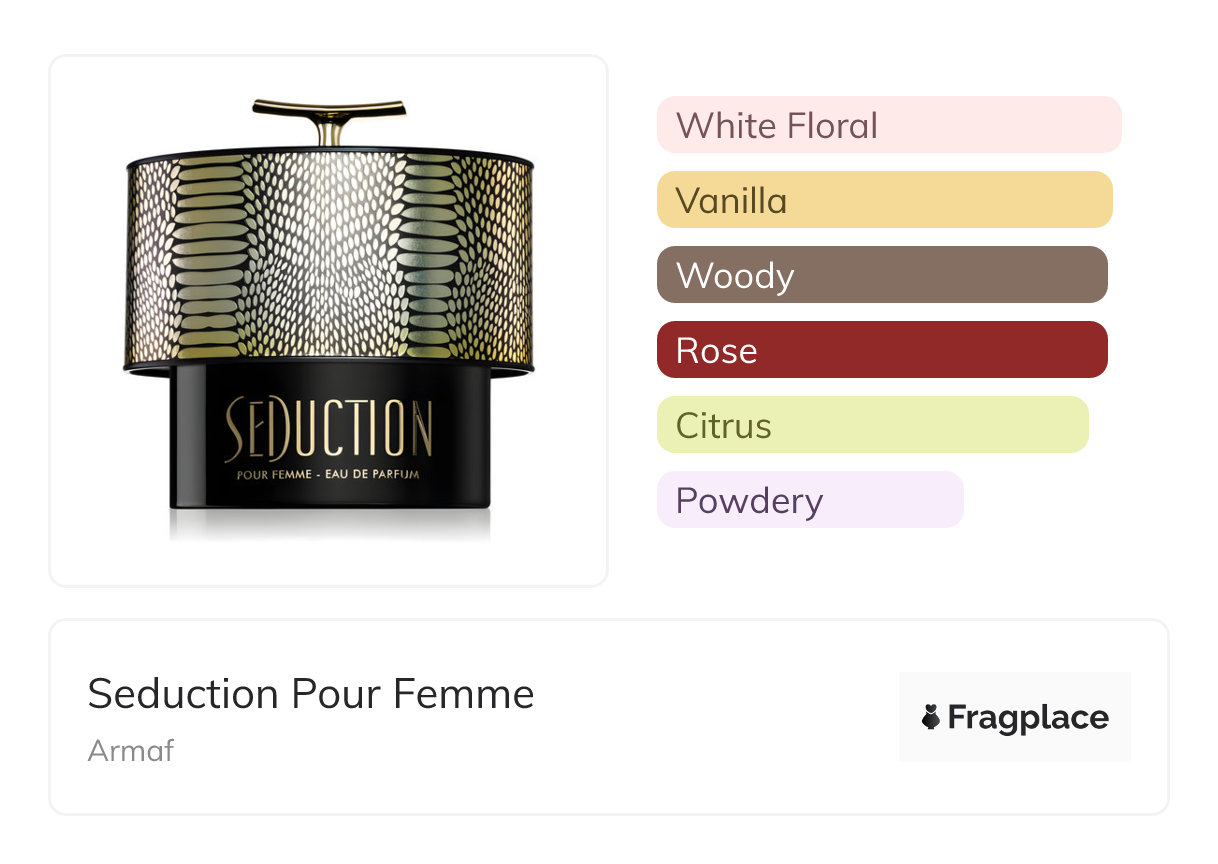
Task: Click 'Eau de Parfum' text on the bottle
Action: point(373,474)
